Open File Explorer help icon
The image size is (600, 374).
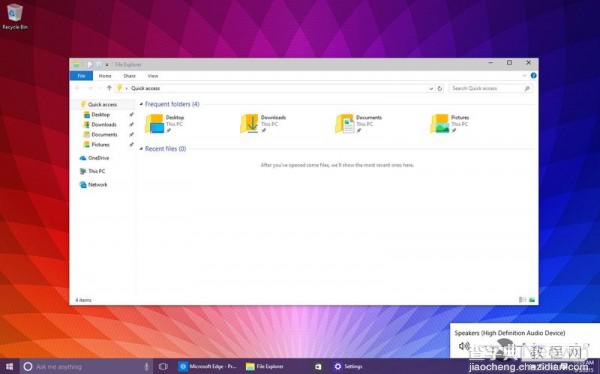(533, 76)
